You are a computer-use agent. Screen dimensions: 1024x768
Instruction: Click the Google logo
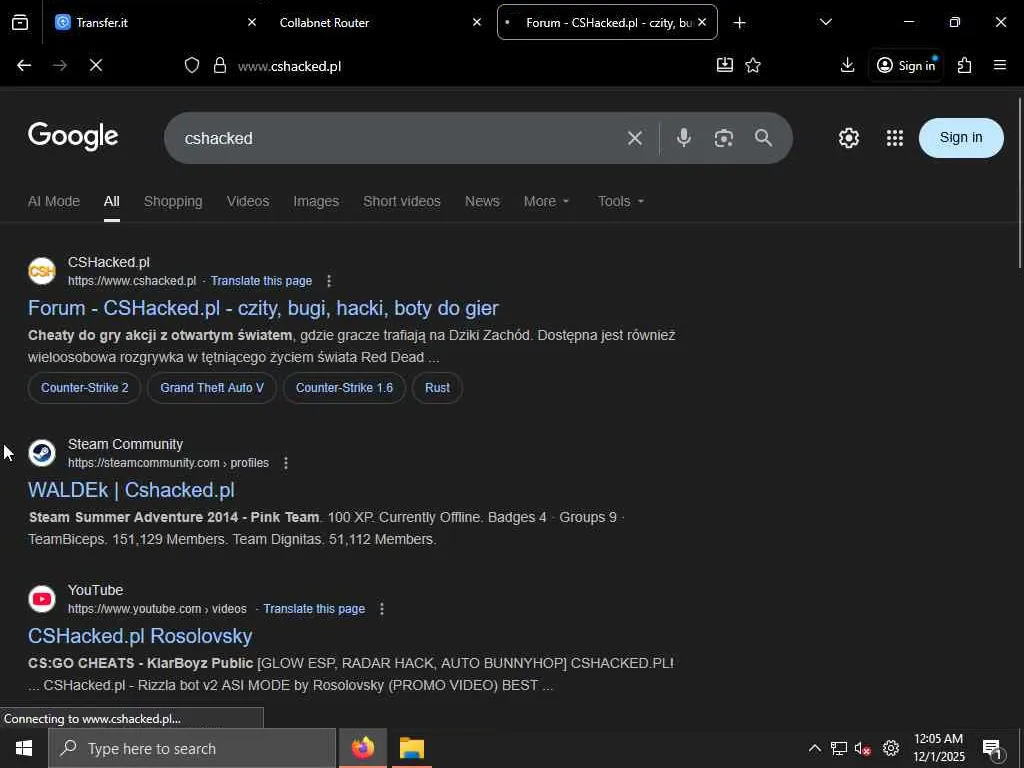point(73,137)
